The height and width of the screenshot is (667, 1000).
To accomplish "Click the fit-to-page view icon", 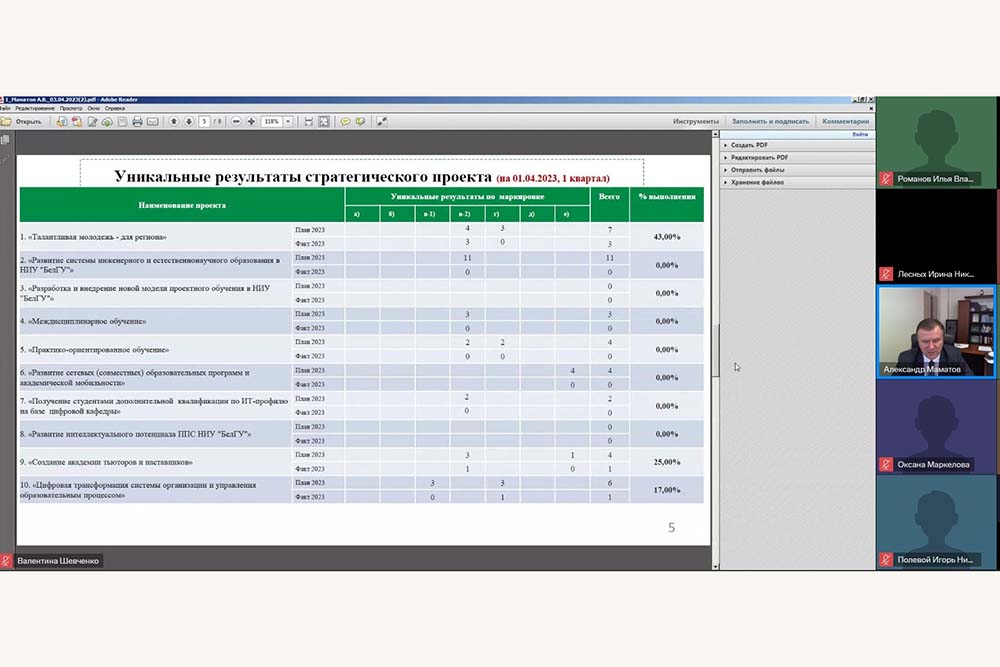I will pyautogui.click(x=324, y=121).
